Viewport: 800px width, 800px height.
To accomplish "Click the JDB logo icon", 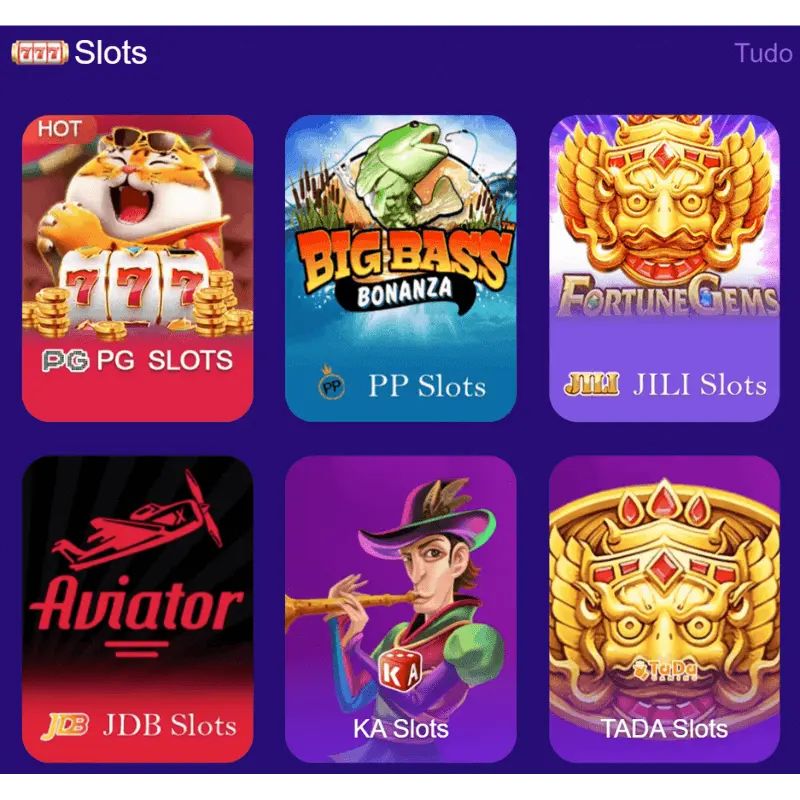I will click(65, 725).
